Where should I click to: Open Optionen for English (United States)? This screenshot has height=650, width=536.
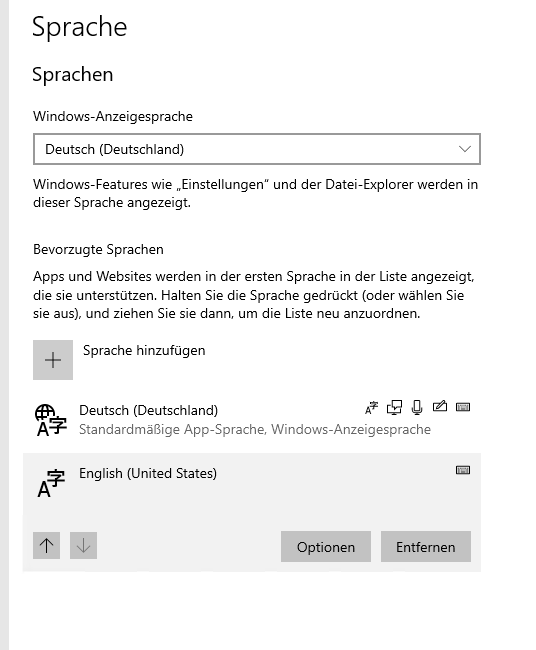coord(326,547)
